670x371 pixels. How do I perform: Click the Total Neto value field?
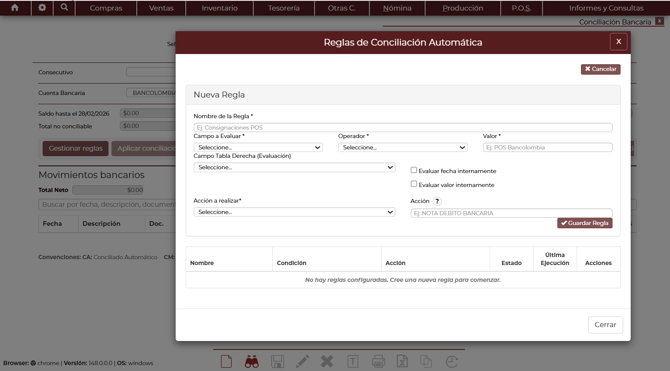108,190
